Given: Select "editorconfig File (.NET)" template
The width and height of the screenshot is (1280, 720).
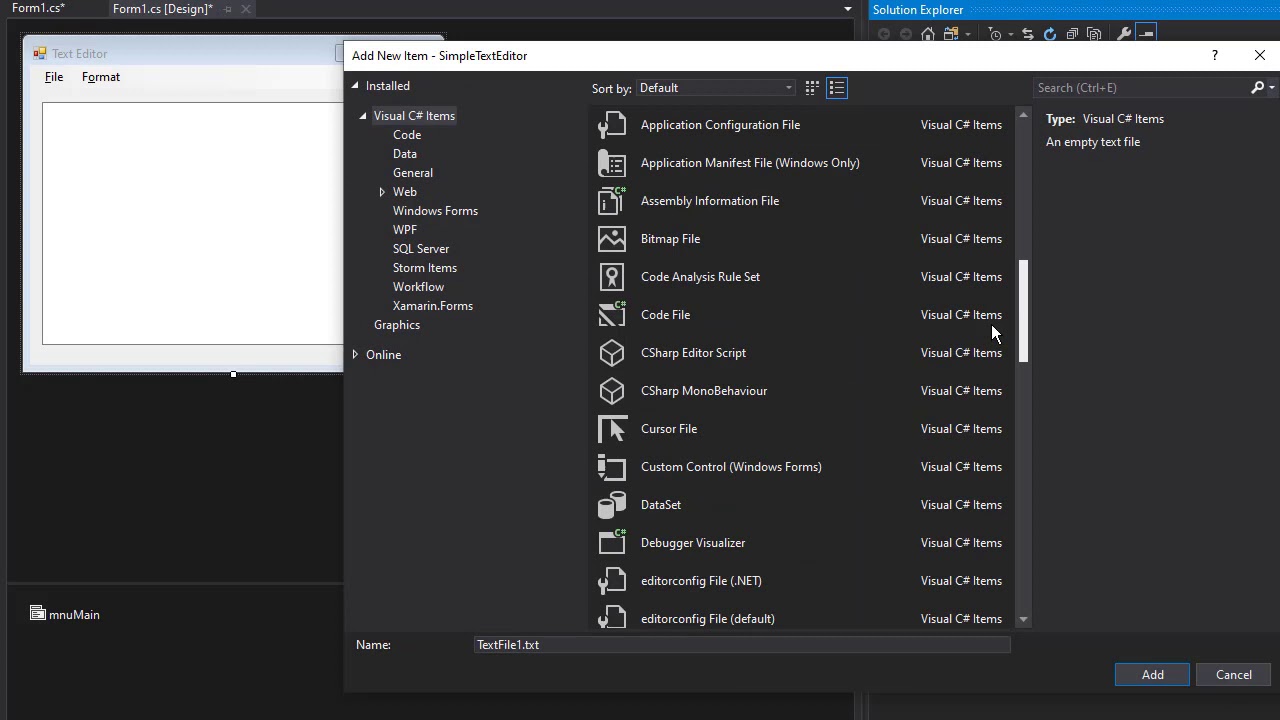Looking at the screenshot, I should pyautogui.click(x=799, y=581).
